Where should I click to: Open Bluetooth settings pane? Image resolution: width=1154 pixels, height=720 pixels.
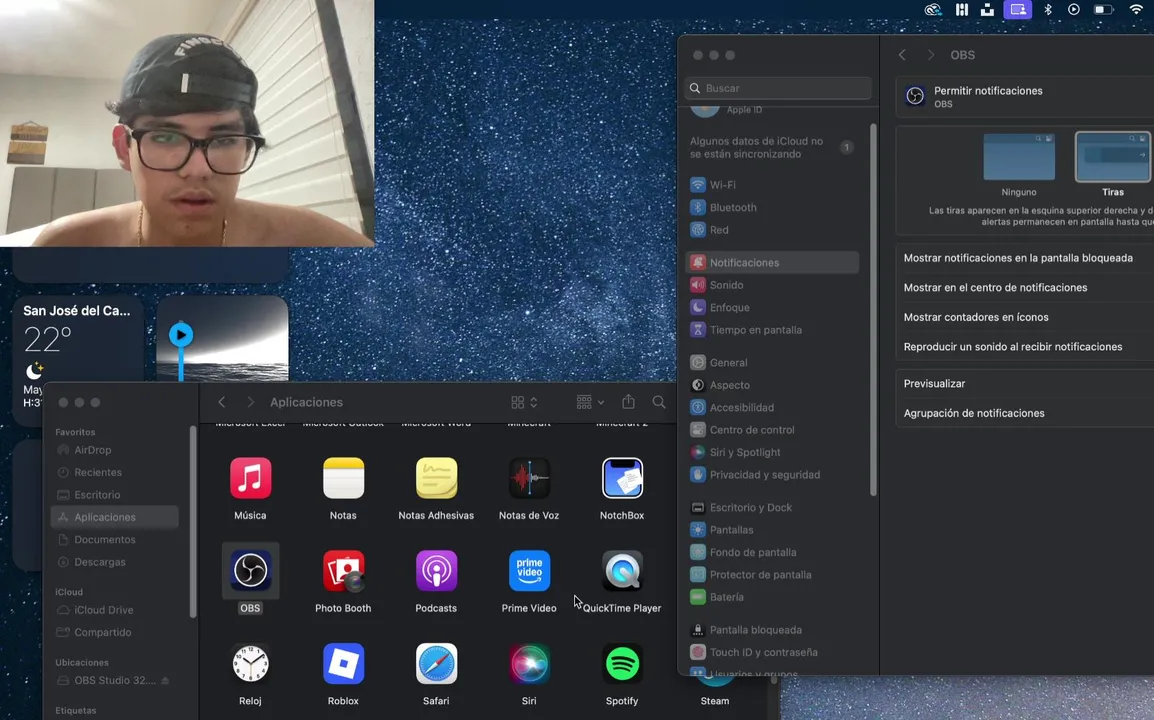point(772,208)
